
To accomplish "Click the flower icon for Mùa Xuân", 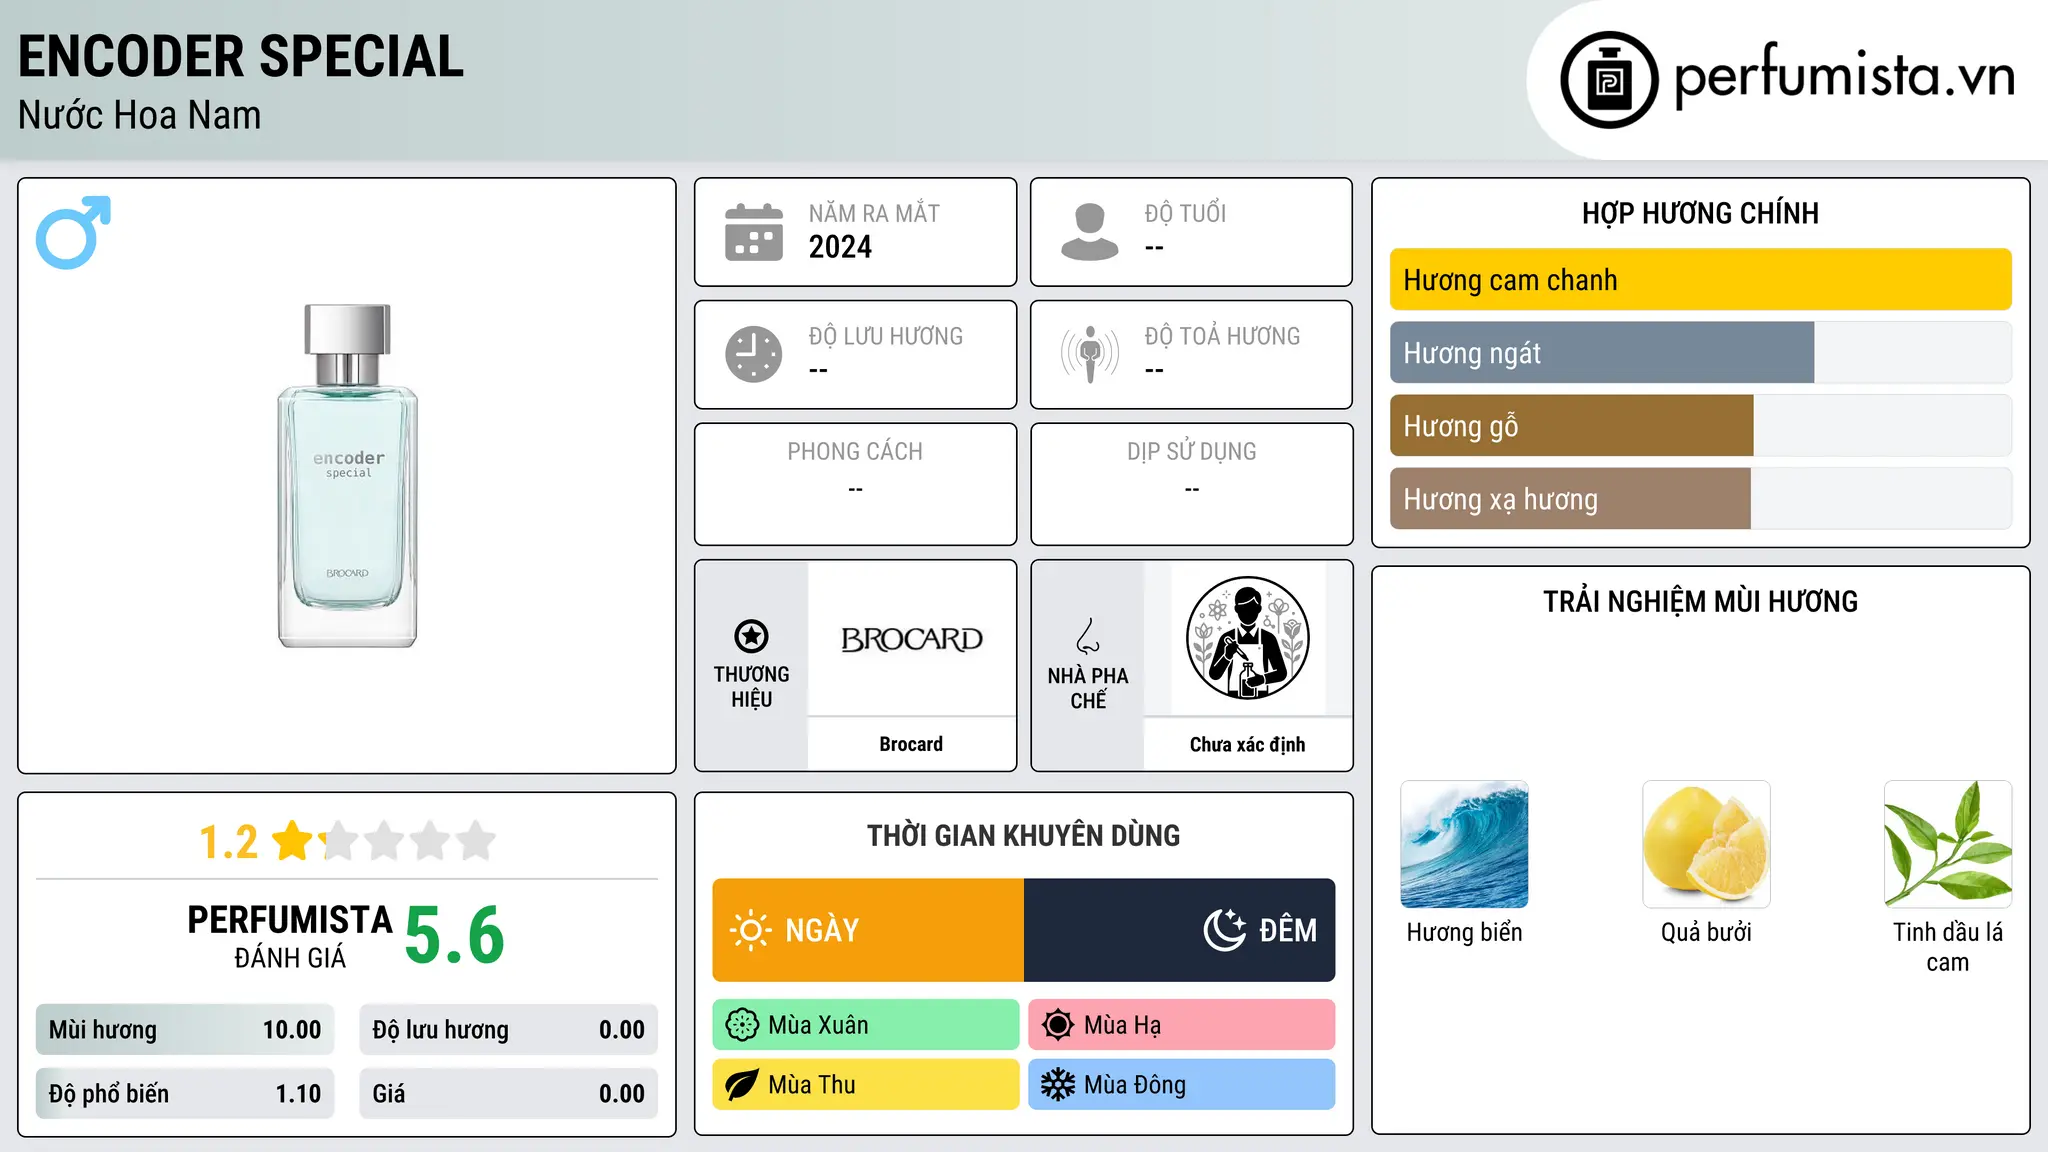I will click(742, 1025).
